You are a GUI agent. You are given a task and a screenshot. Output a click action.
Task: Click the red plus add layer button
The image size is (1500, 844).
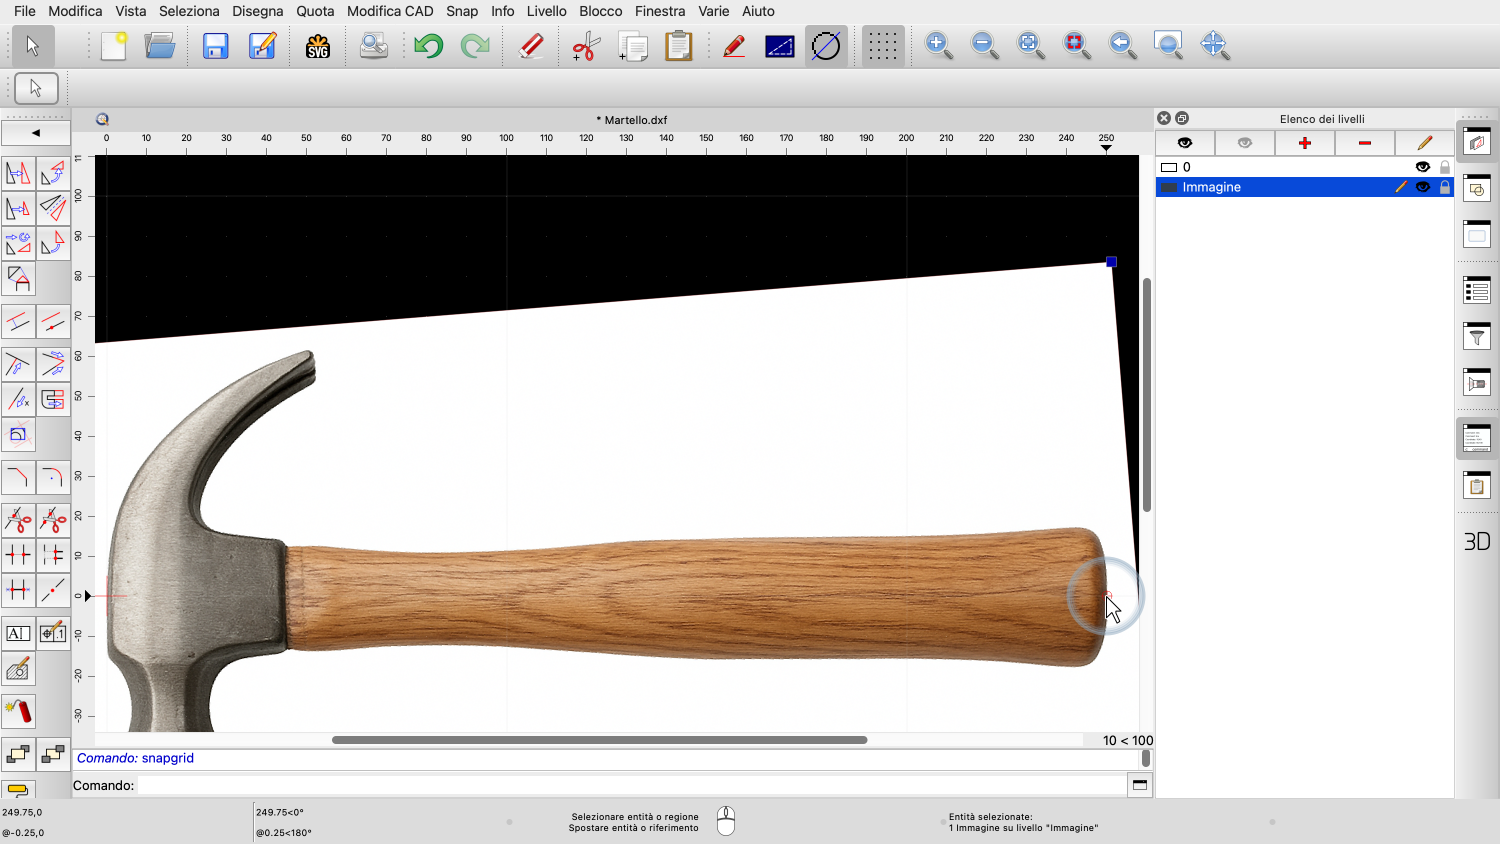[1304, 143]
